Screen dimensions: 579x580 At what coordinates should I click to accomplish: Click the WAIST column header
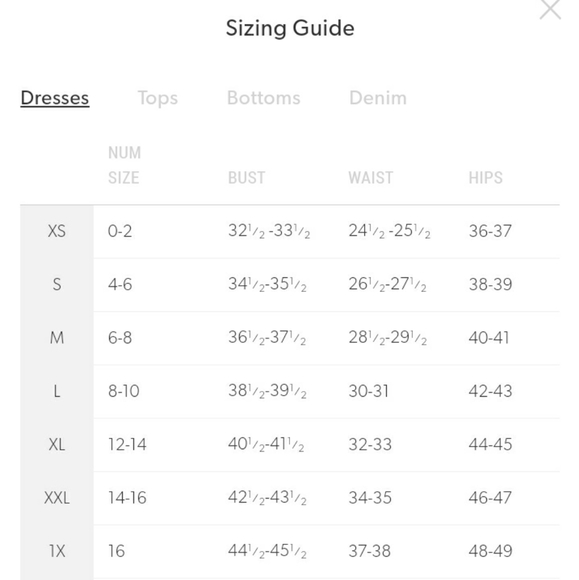[370, 178]
